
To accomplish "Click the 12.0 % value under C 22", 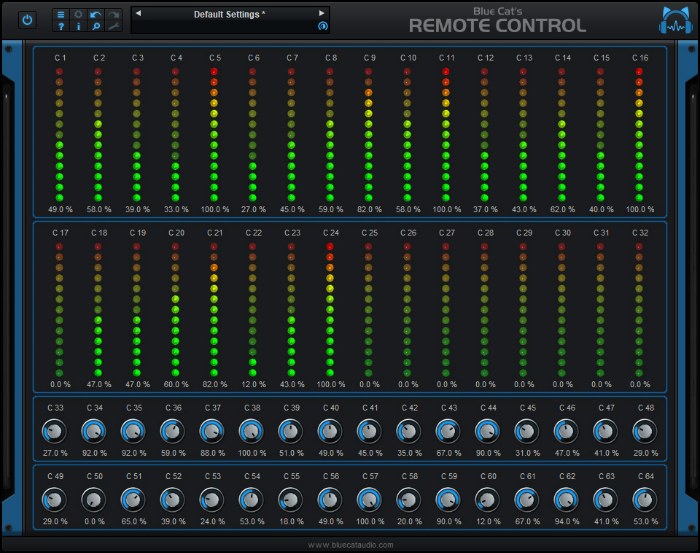I will 253,384.
